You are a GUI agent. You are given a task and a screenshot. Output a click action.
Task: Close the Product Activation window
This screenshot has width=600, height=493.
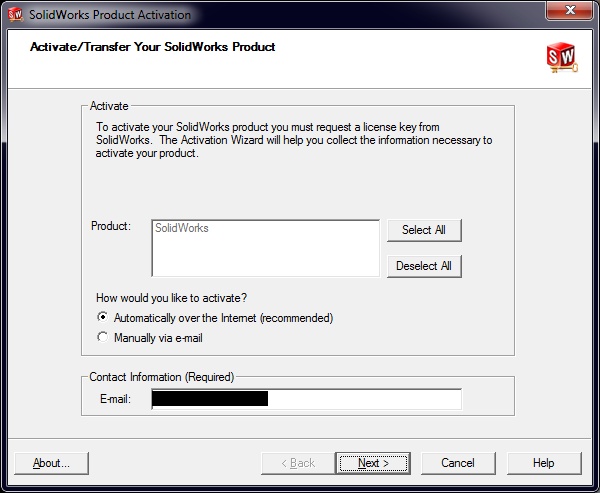coord(569,10)
